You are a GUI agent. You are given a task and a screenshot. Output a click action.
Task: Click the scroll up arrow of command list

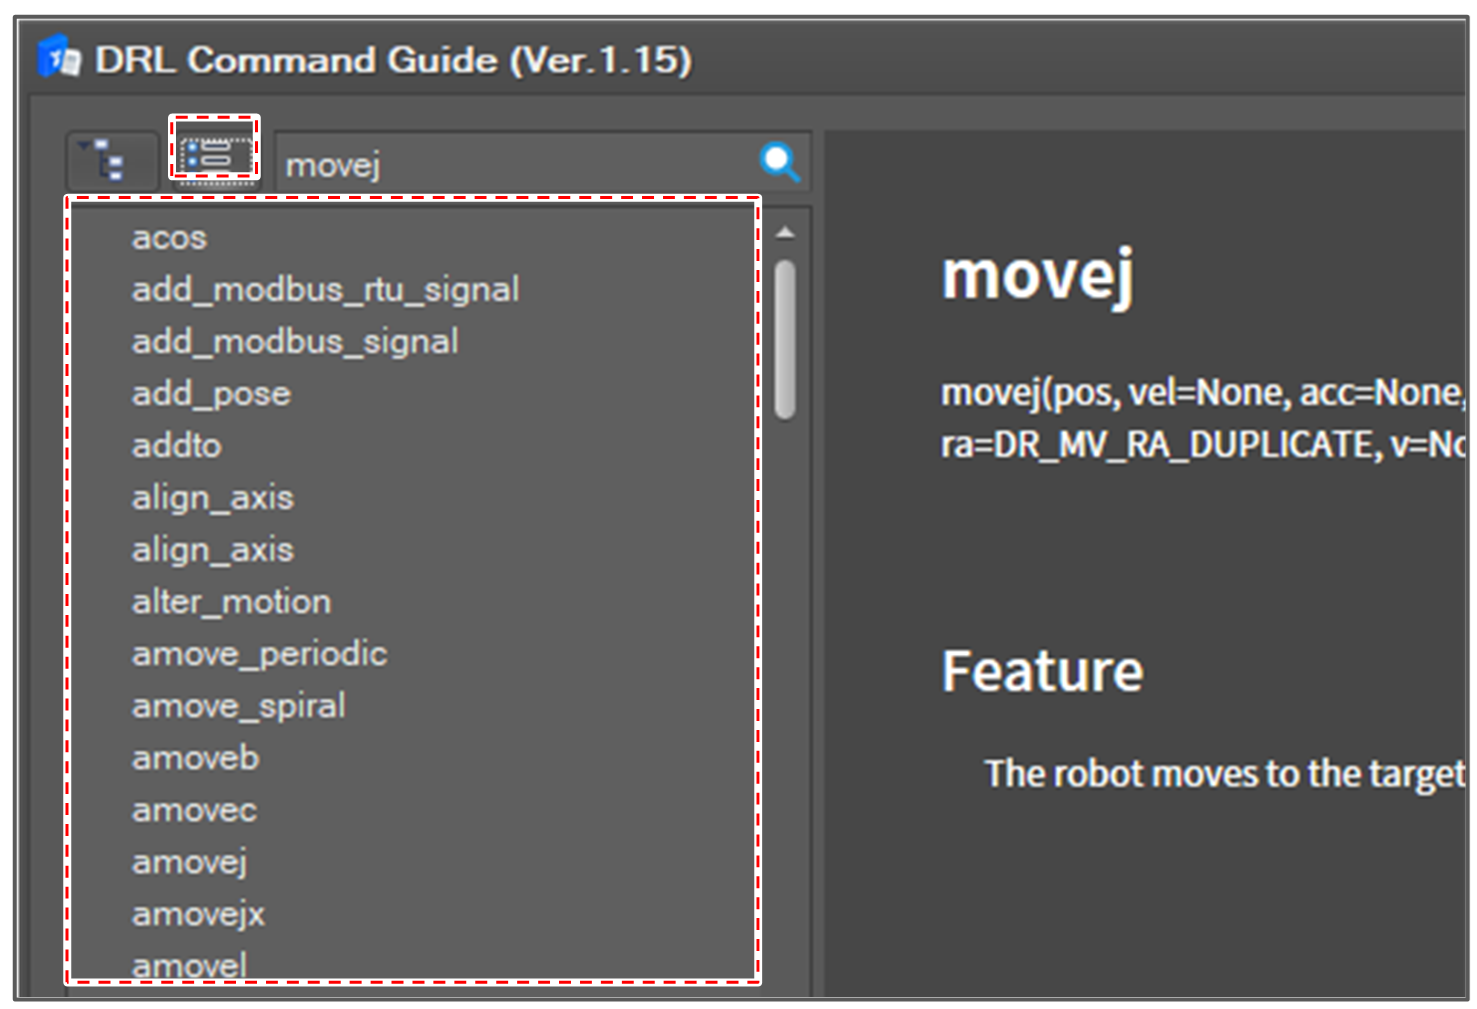[x=785, y=234]
